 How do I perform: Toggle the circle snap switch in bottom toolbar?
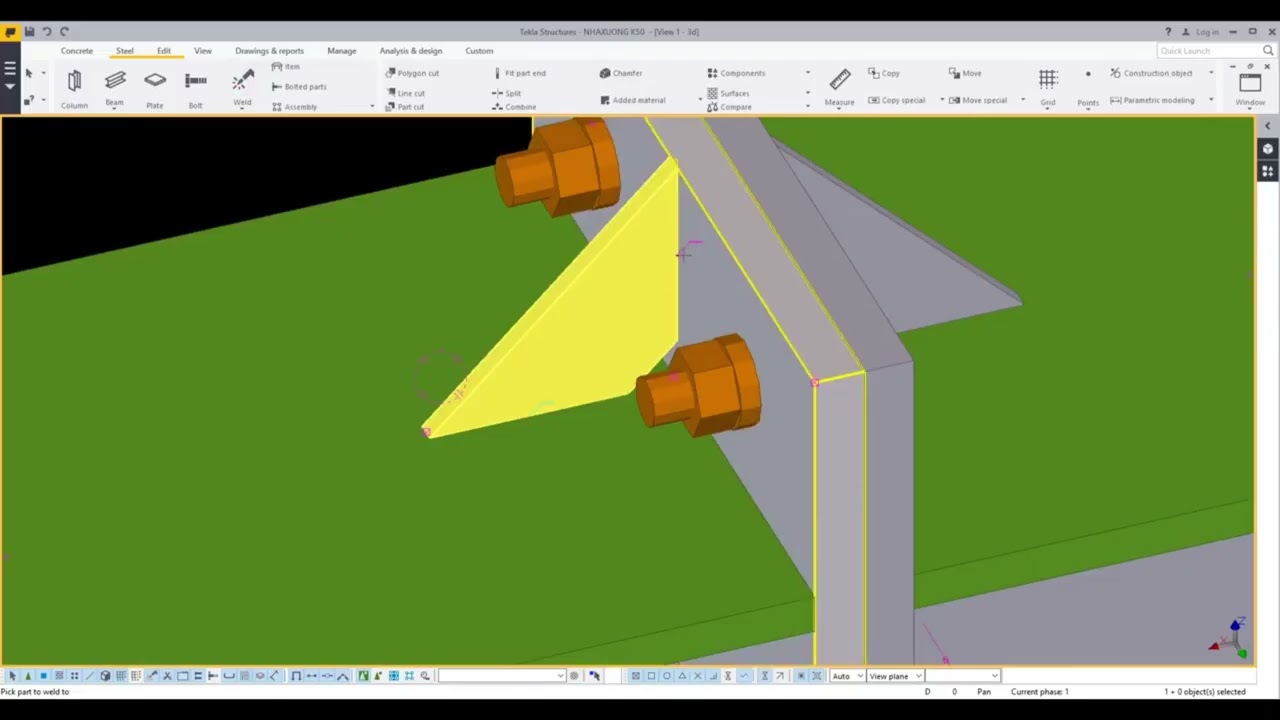coord(667,676)
